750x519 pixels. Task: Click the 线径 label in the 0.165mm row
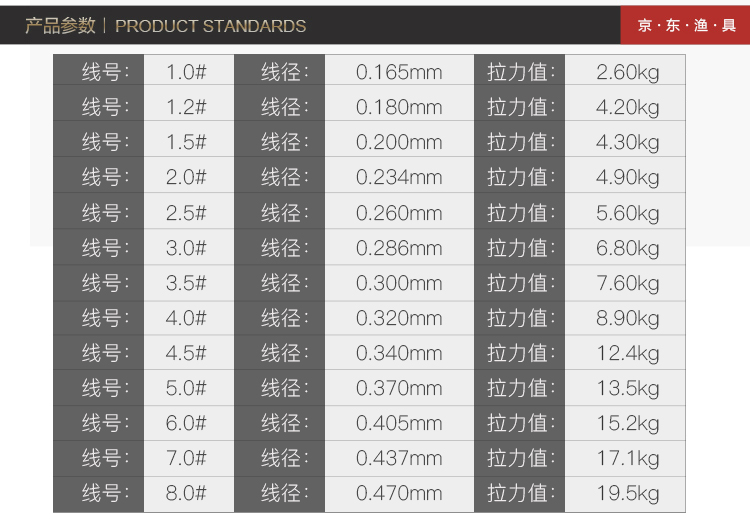click(285, 72)
